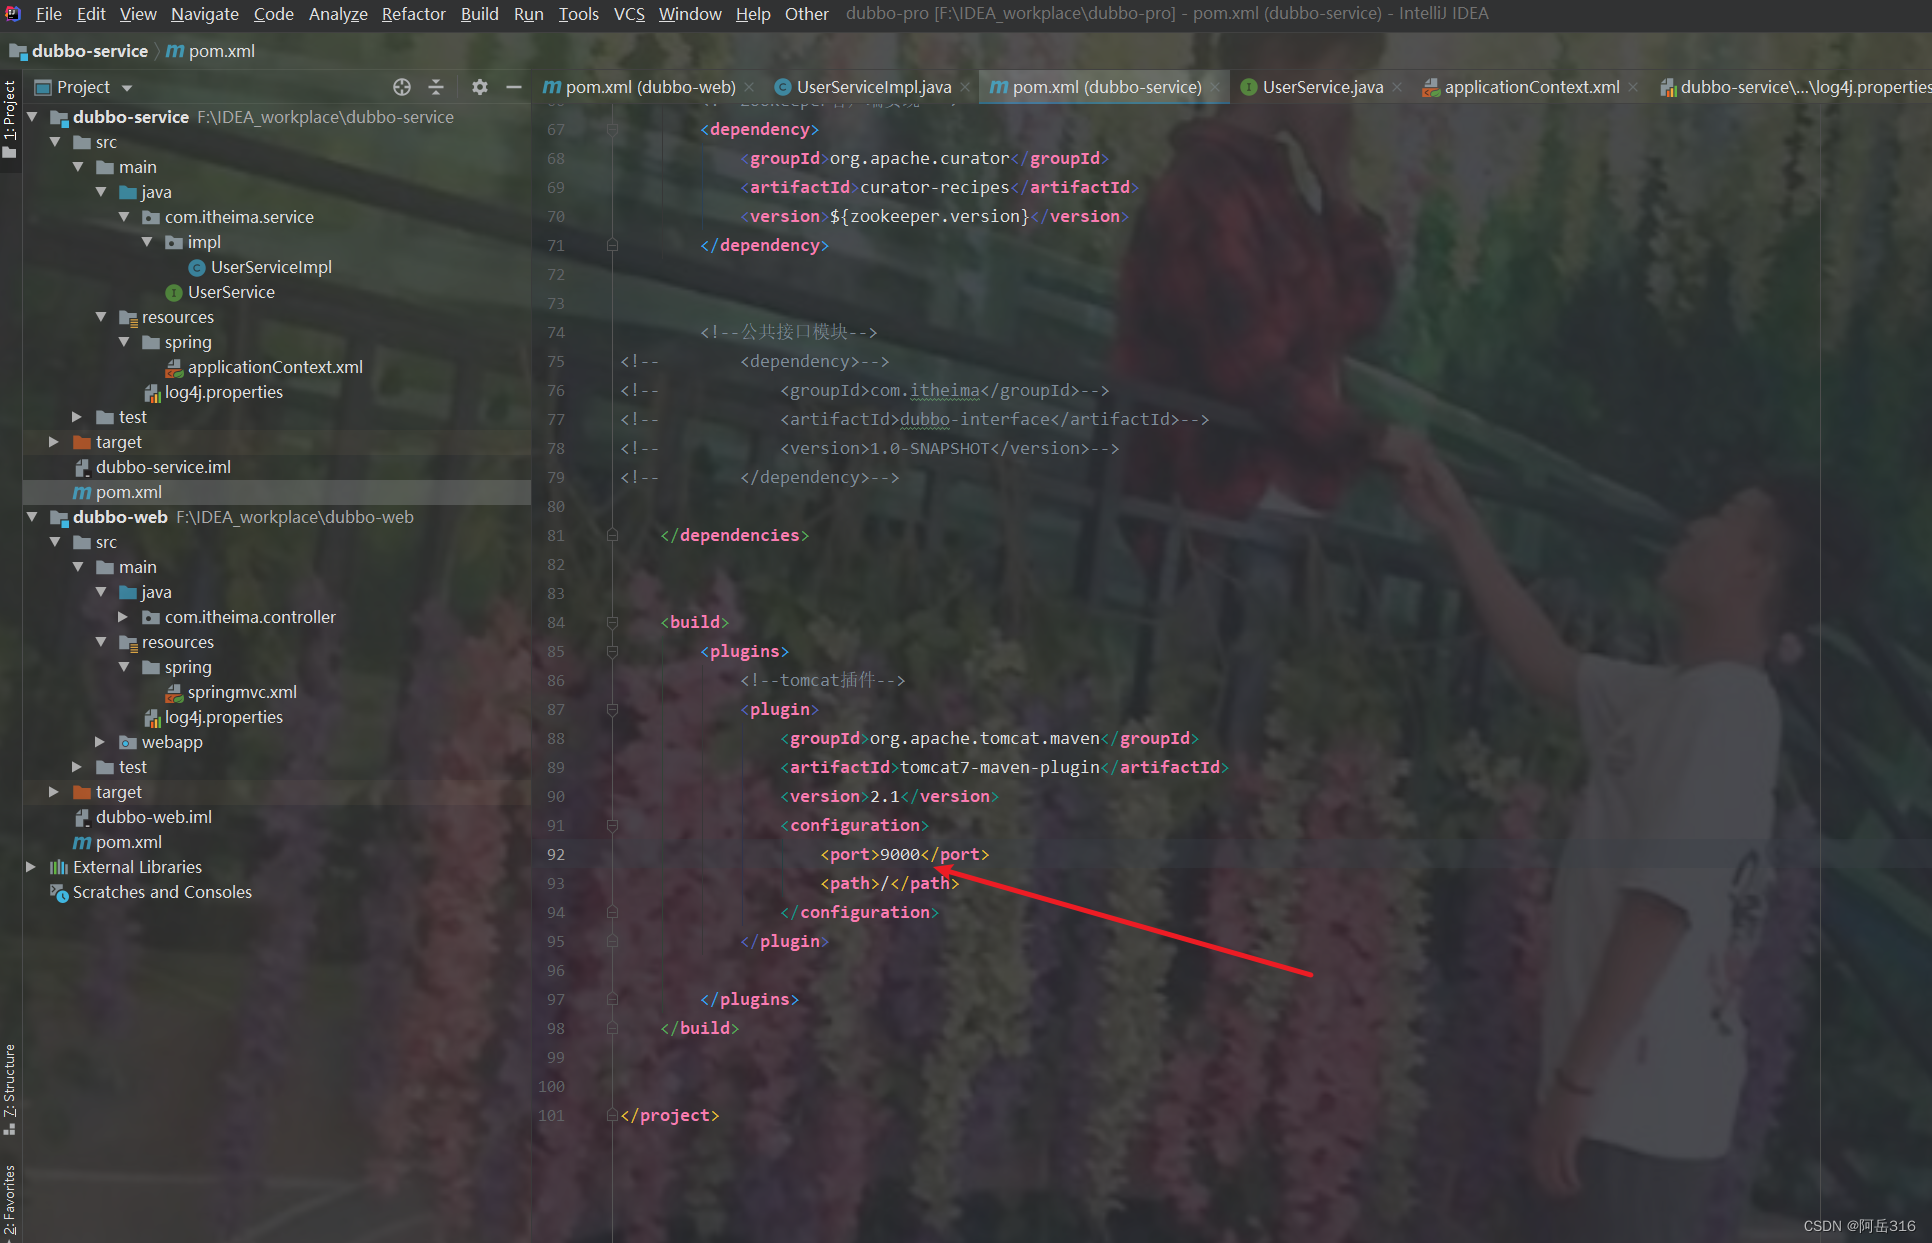
Task: Open the Project view dropdown arrow
Action: click(127, 88)
